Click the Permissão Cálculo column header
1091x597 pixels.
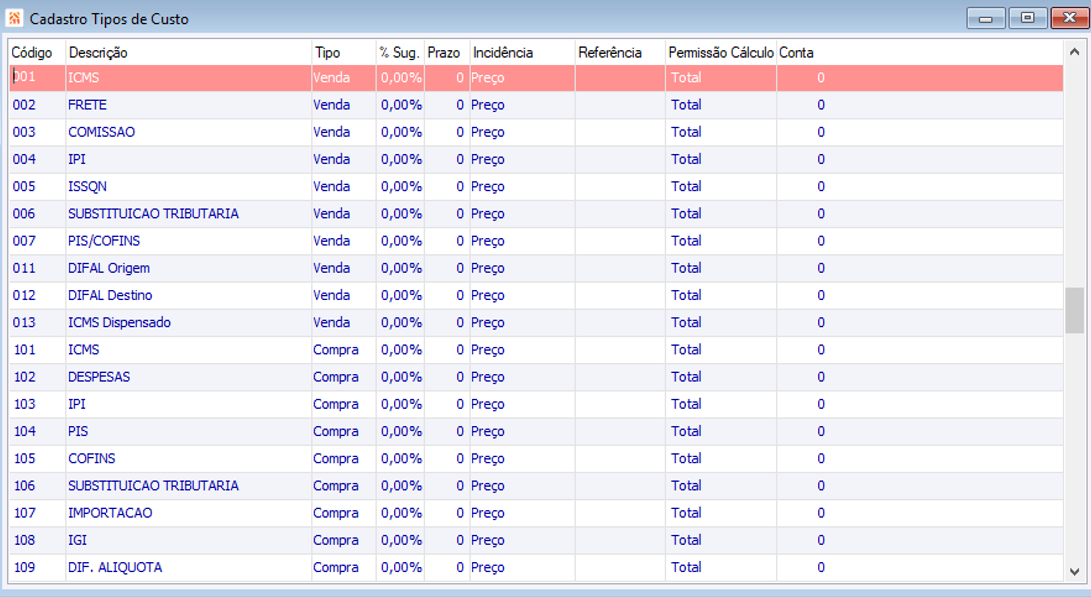[721, 52]
